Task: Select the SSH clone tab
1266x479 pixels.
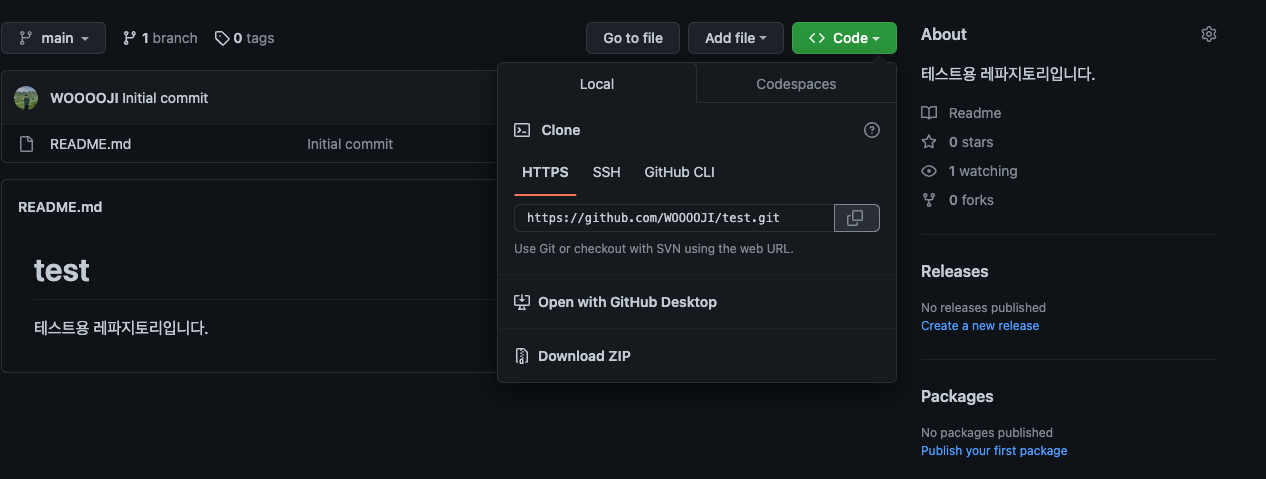Action: [606, 172]
